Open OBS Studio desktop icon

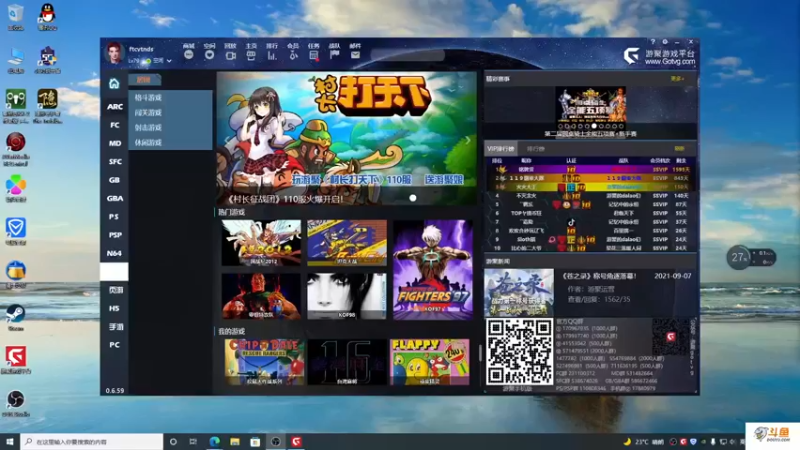pos(16,403)
